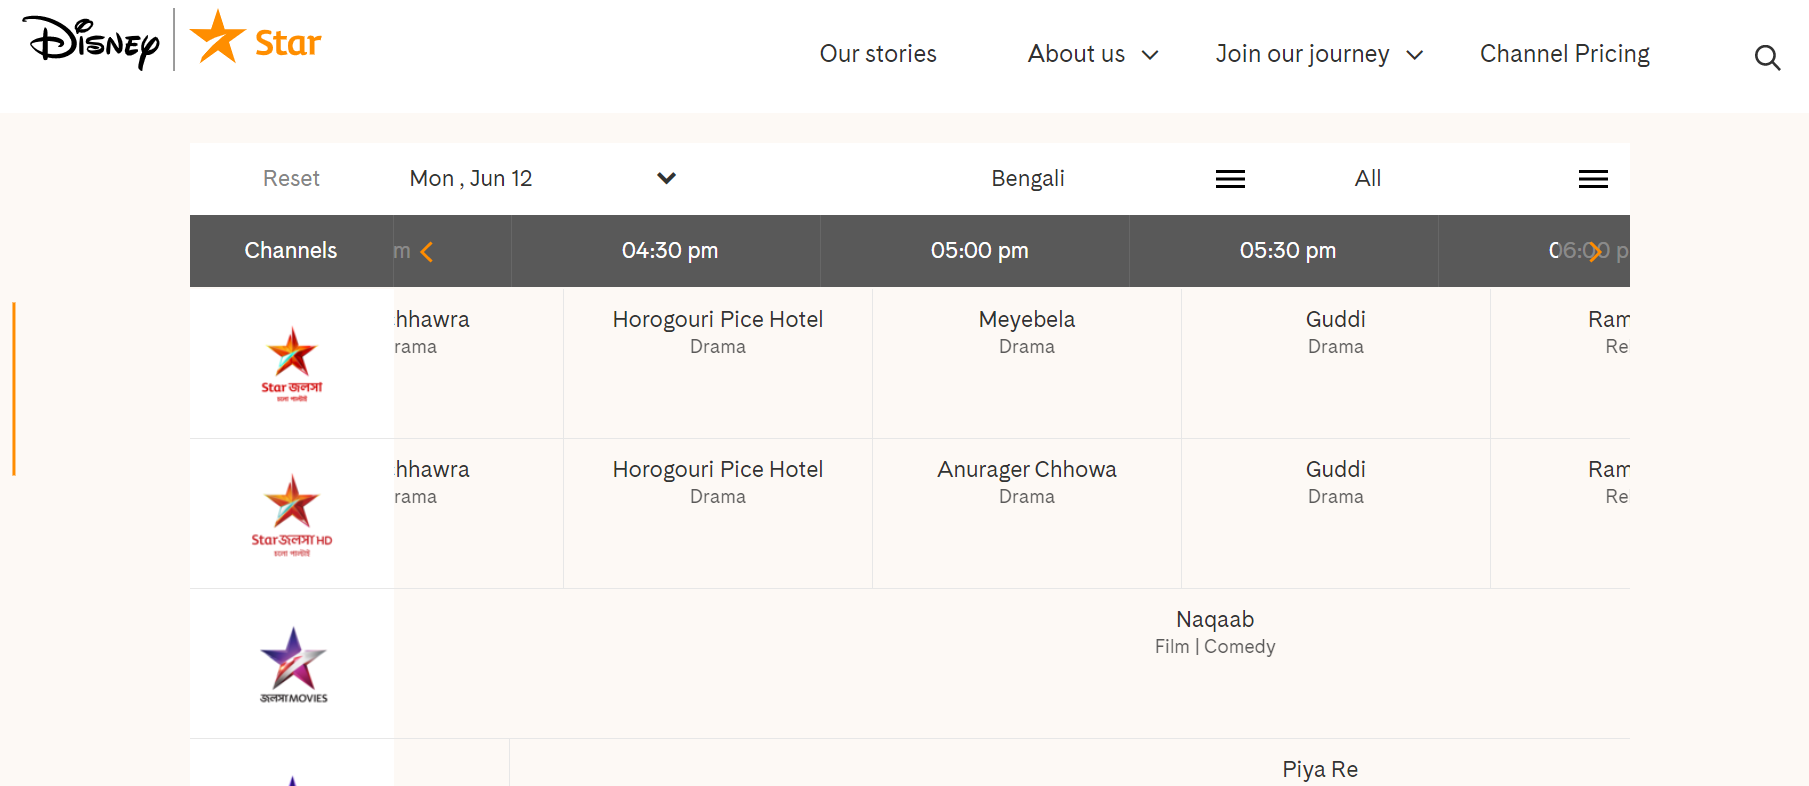Select the Star Jalsha HD channel logo
This screenshot has width=1809, height=786.
[x=292, y=514]
